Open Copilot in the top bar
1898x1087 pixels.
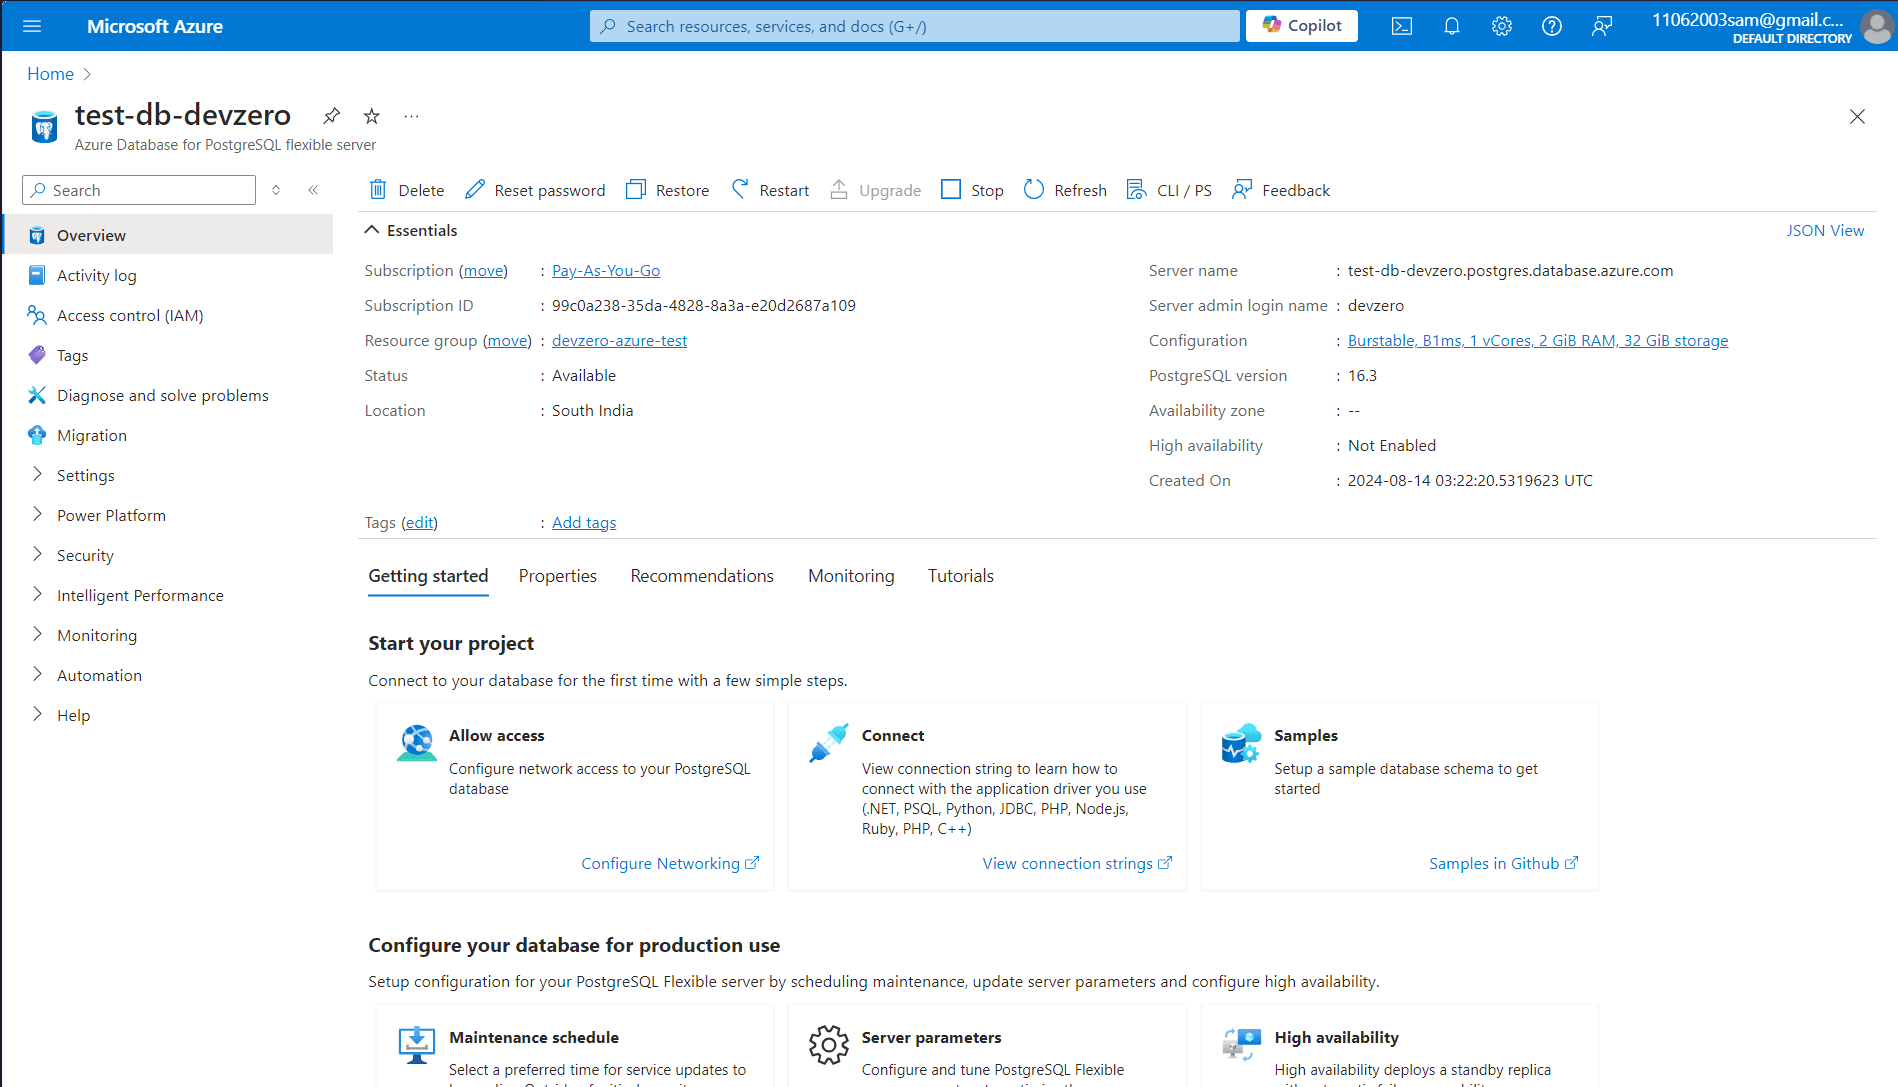pyautogui.click(x=1300, y=25)
